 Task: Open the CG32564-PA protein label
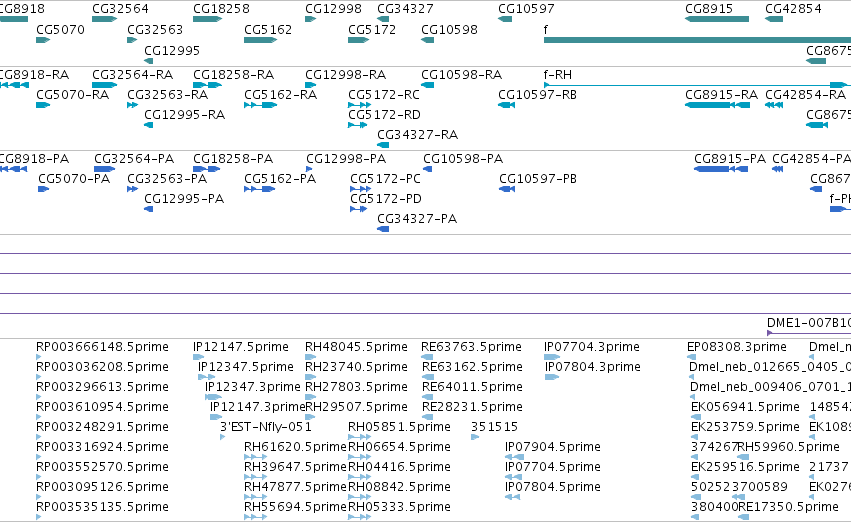click(134, 158)
